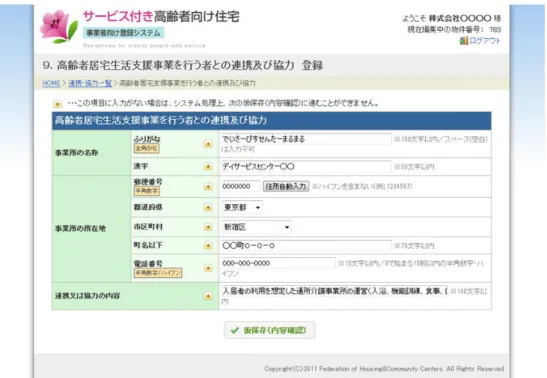Click the required icon in the ふりがな row

[x=208, y=144]
